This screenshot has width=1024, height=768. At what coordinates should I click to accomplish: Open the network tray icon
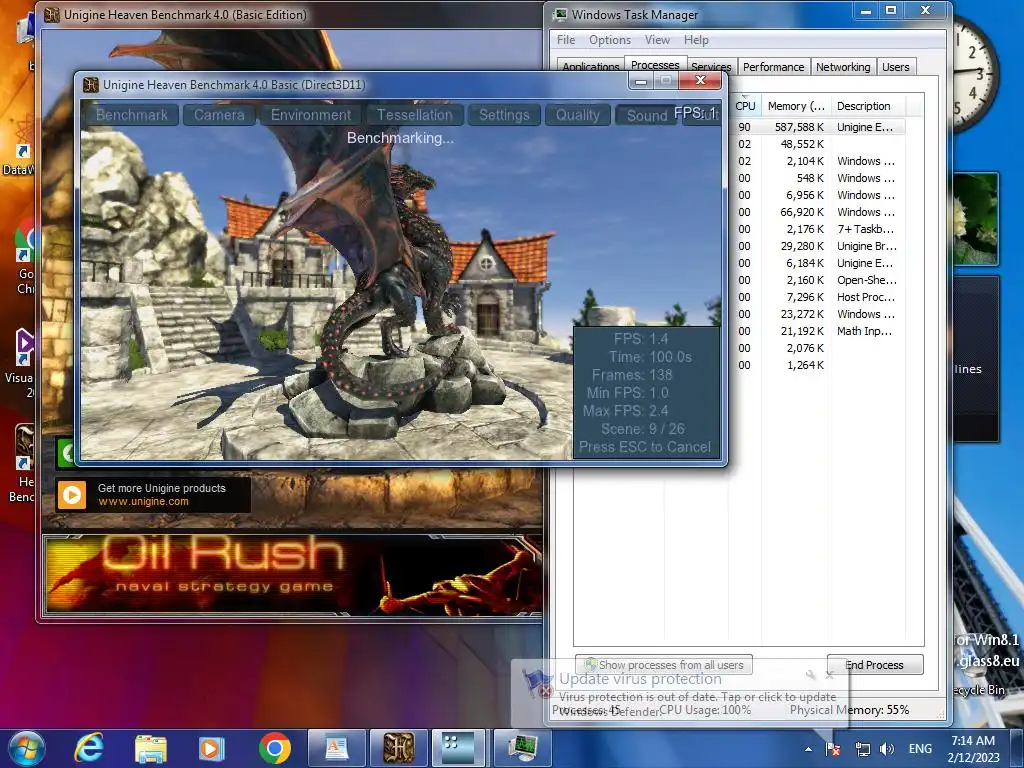coord(863,749)
